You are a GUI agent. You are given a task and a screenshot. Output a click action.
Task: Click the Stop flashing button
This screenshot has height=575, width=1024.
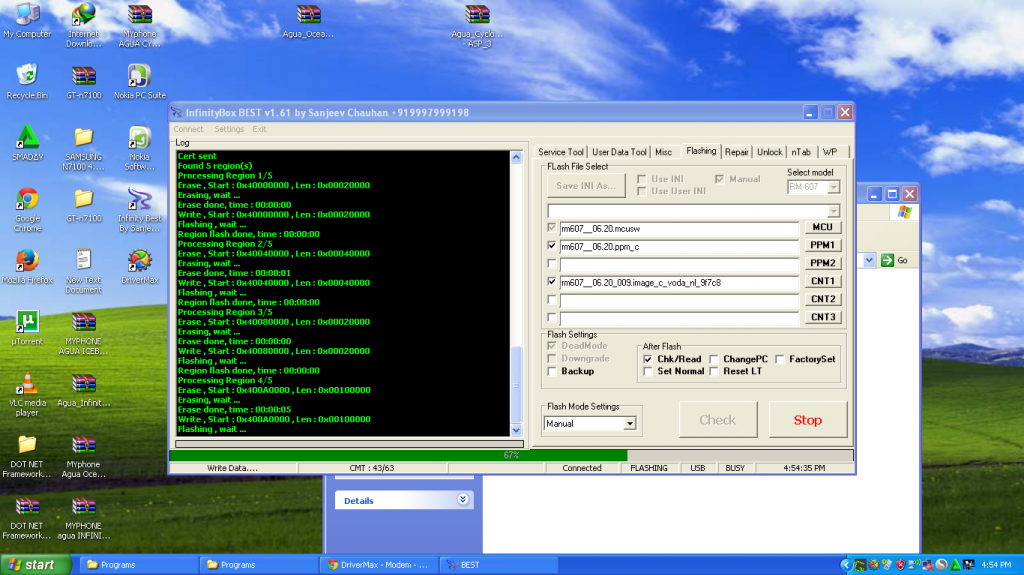pyautogui.click(x=808, y=419)
